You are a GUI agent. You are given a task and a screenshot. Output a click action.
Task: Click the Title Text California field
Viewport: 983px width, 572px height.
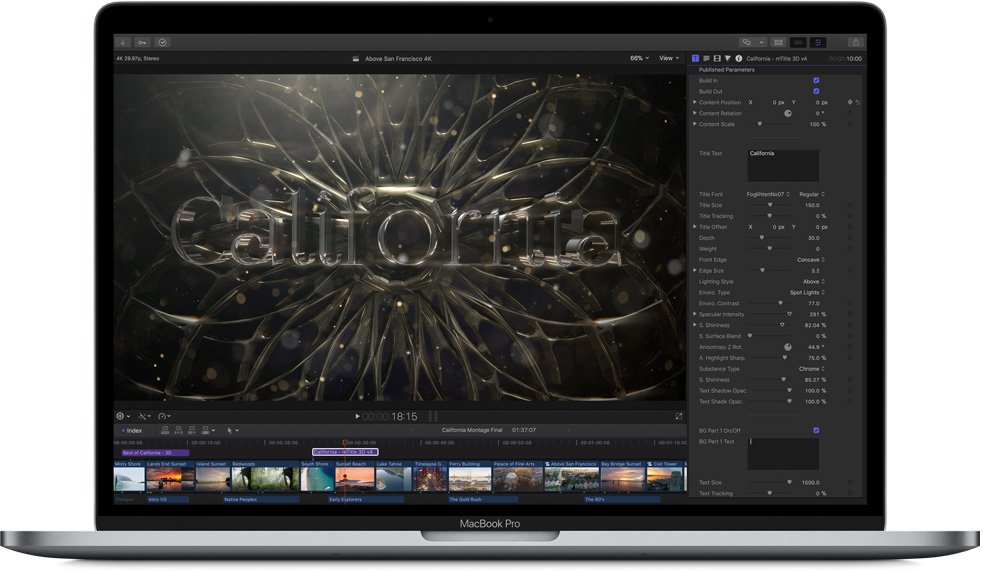(x=783, y=166)
